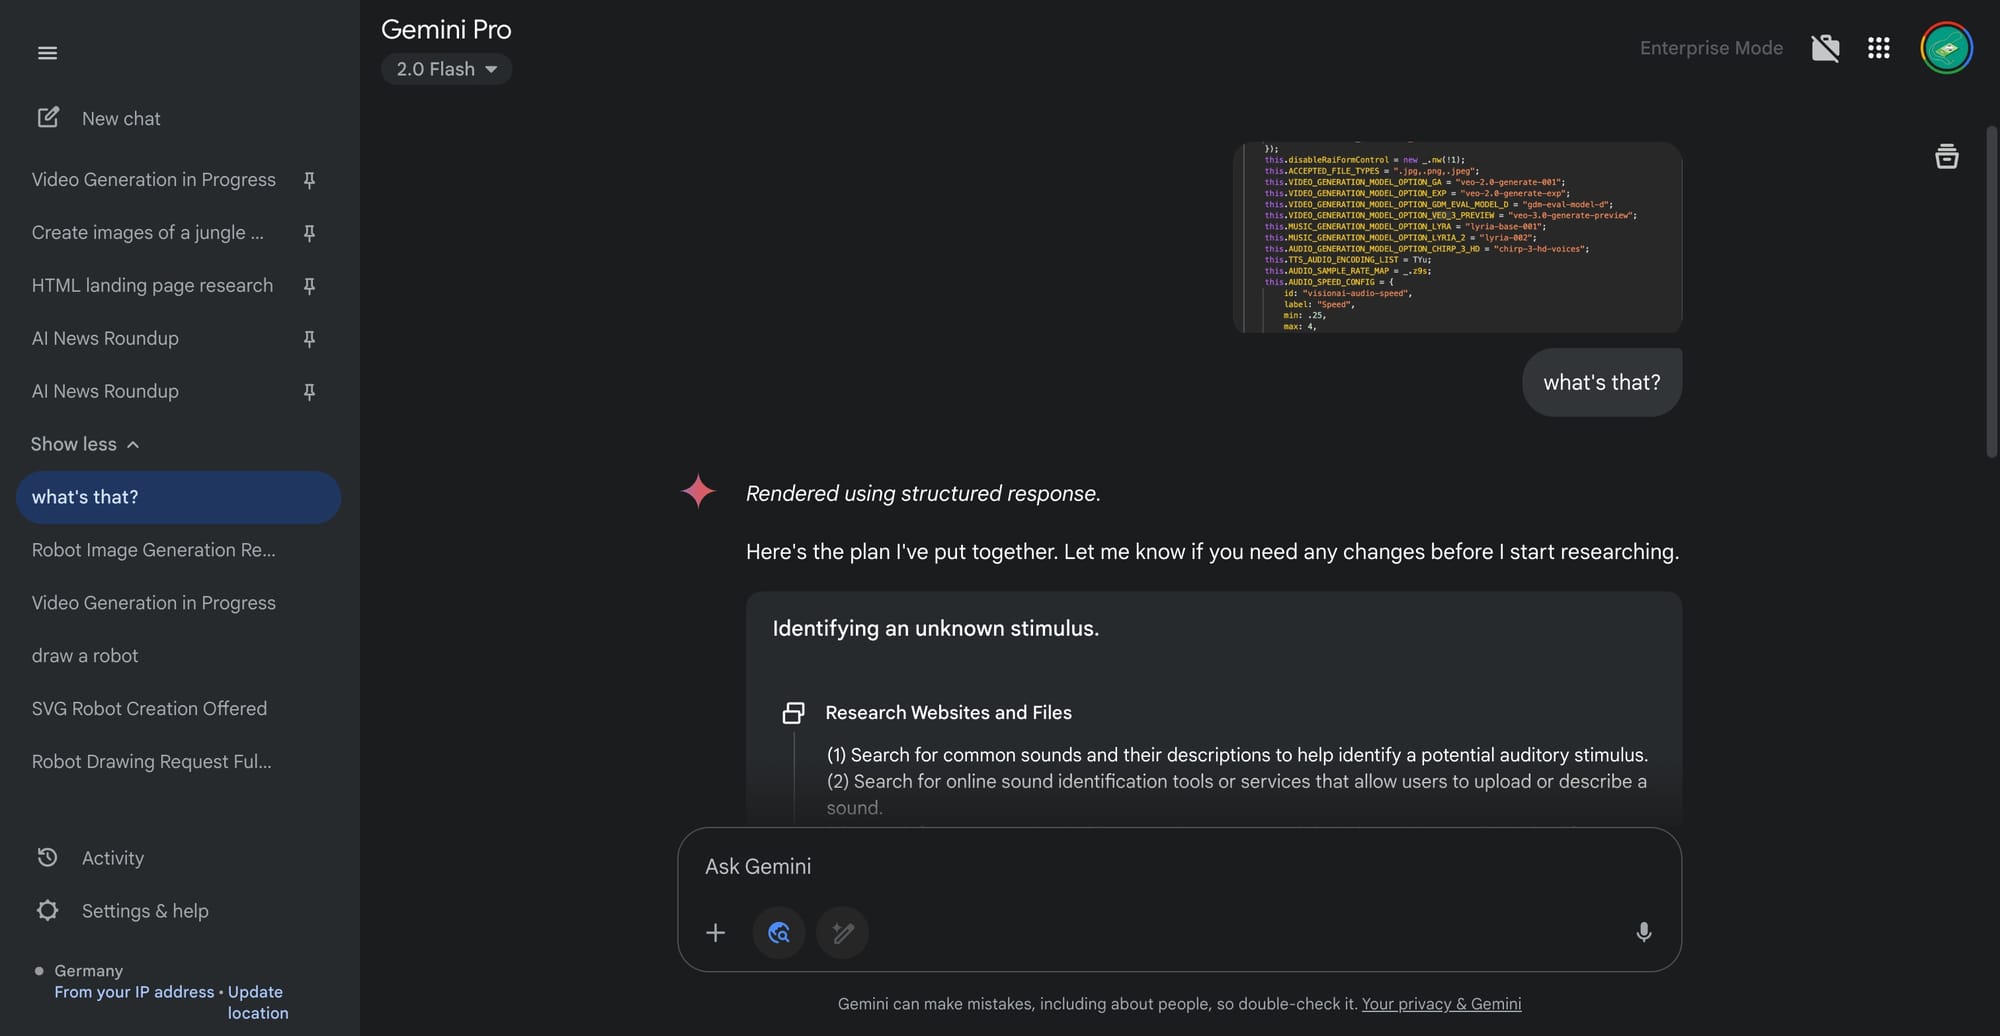The image size is (2000, 1036).
Task: Click the stacked archive icon near scrollbar
Action: click(1946, 157)
